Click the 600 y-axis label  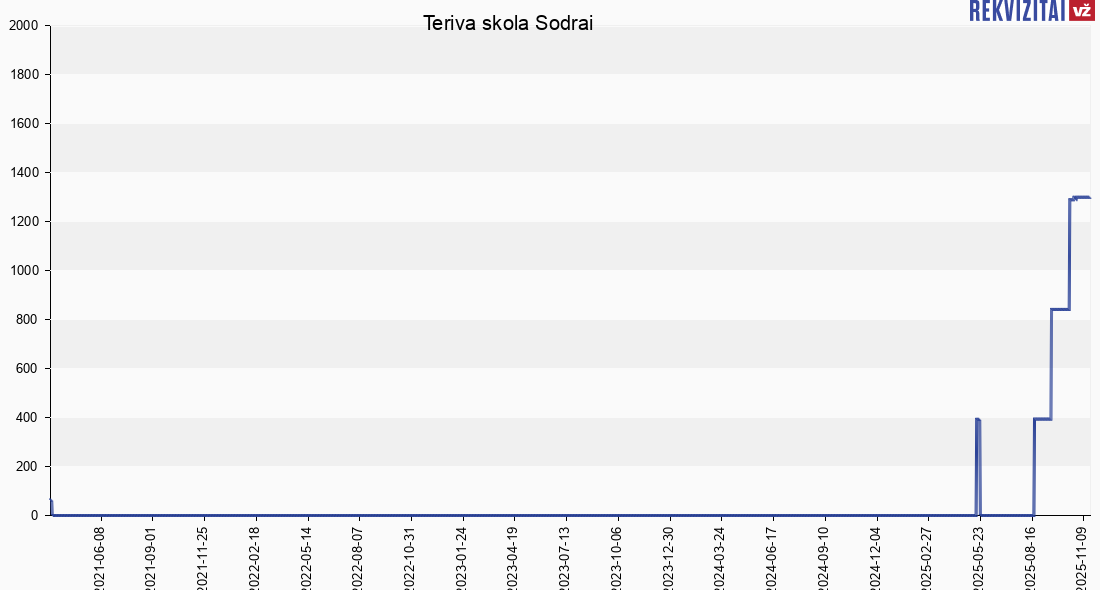tap(26, 369)
